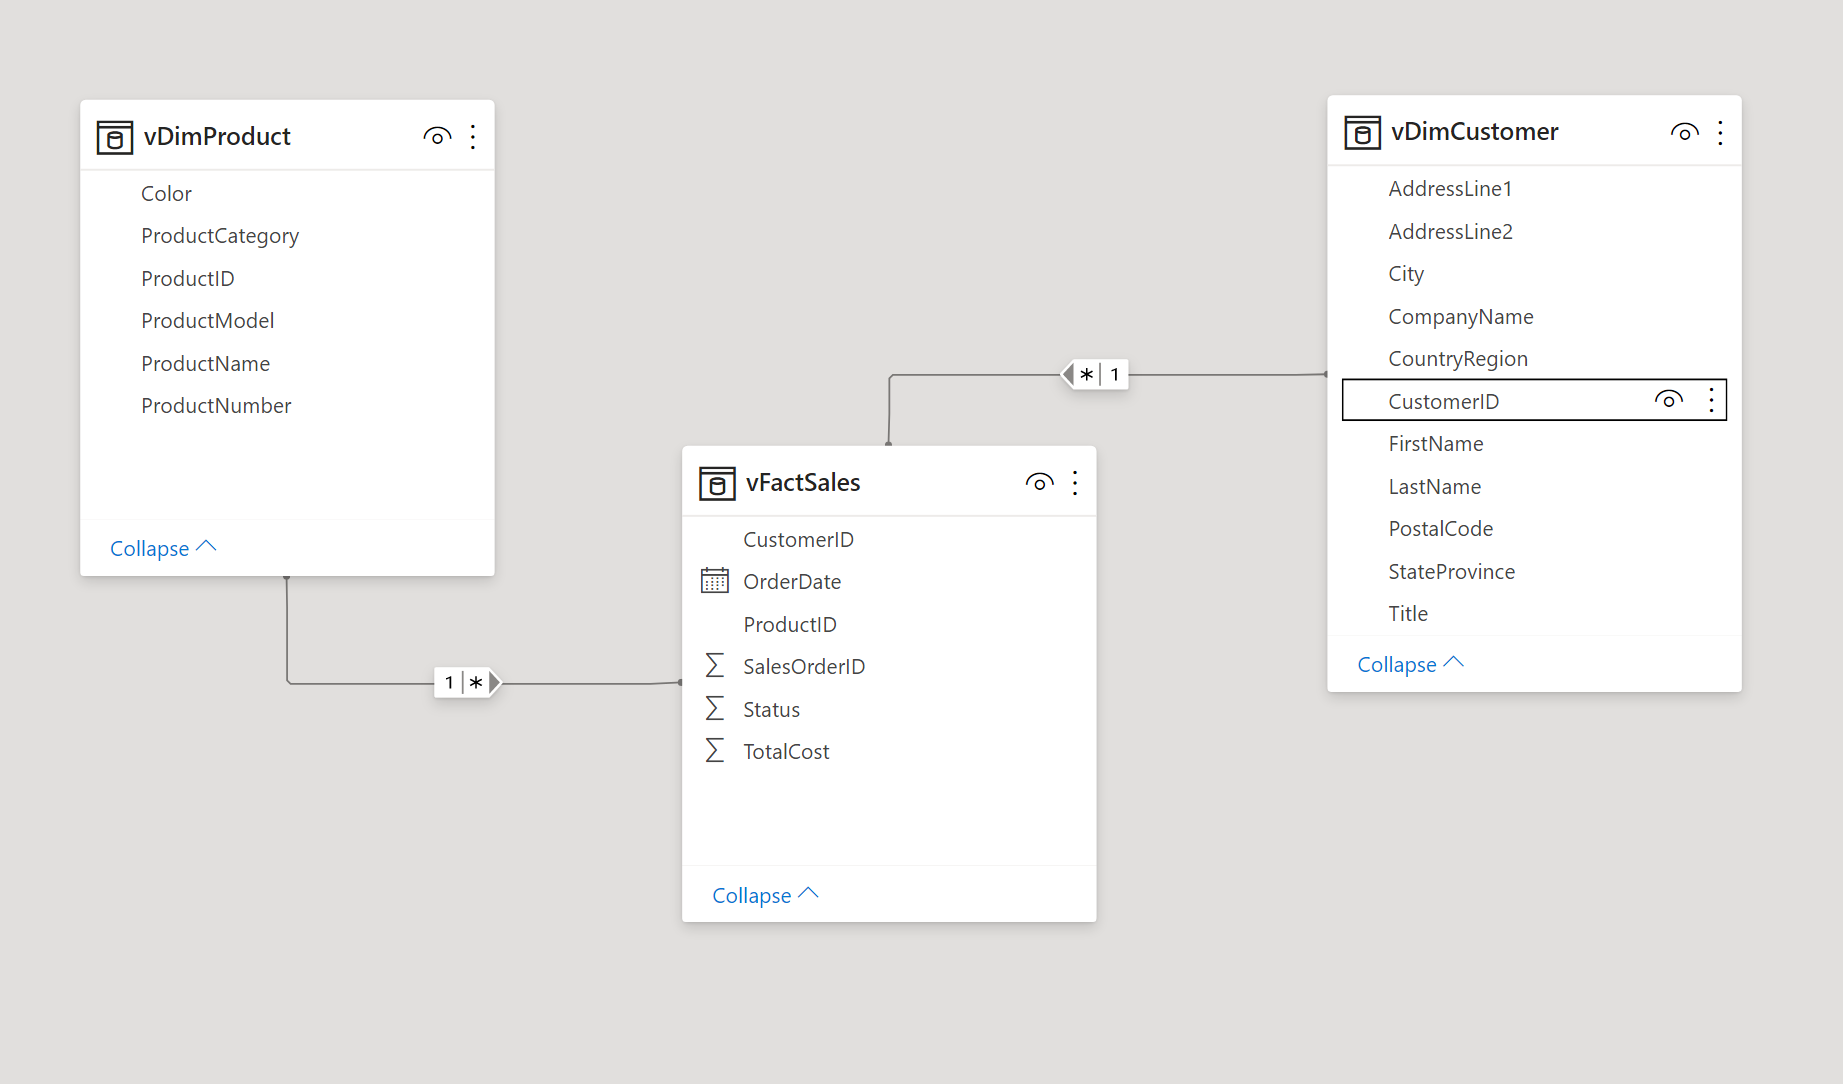Open more options for CustomerID field in vDimCustomer
Image resolution: width=1843 pixels, height=1084 pixels.
click(1711, 400)
